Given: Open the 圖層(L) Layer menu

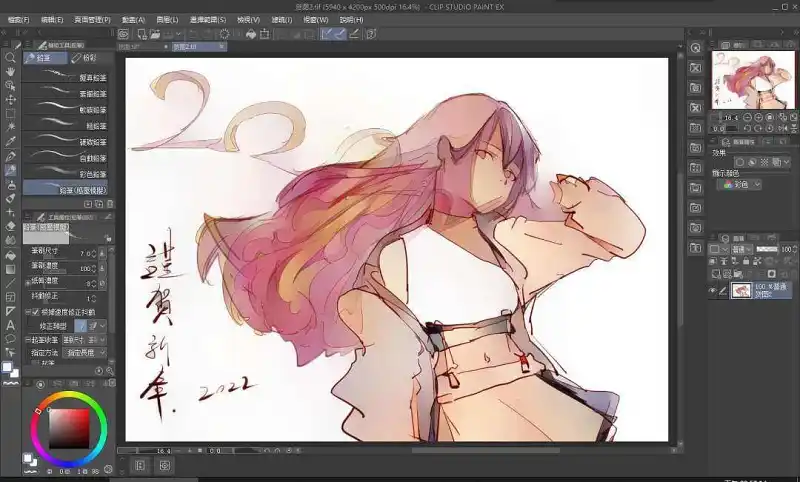Looking at the screenshot, I should click(x=167, y=20).
